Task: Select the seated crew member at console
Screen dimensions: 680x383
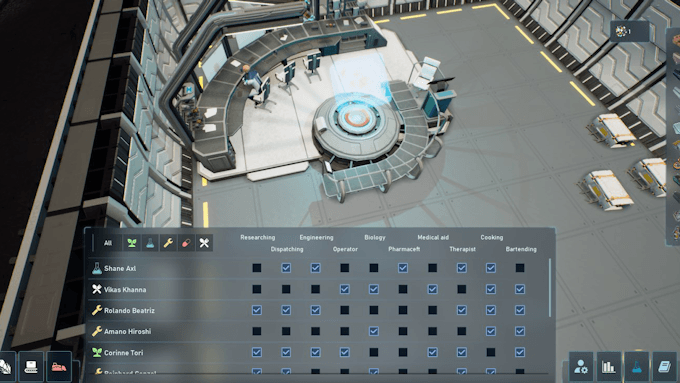Action: tap(252, 80)
